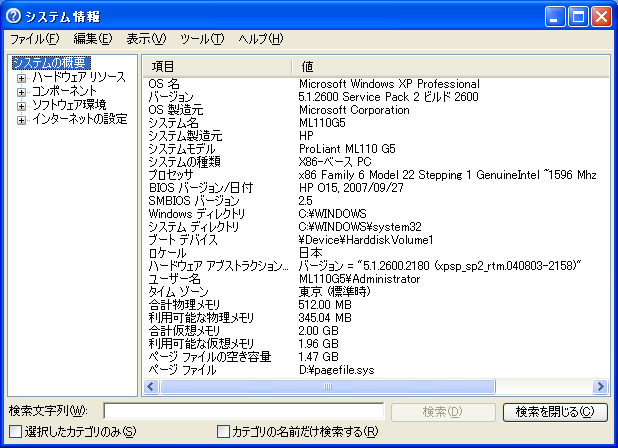Enable カテゴリの名前だけ検索する(R) checkbox

click(x=223, y=431)
